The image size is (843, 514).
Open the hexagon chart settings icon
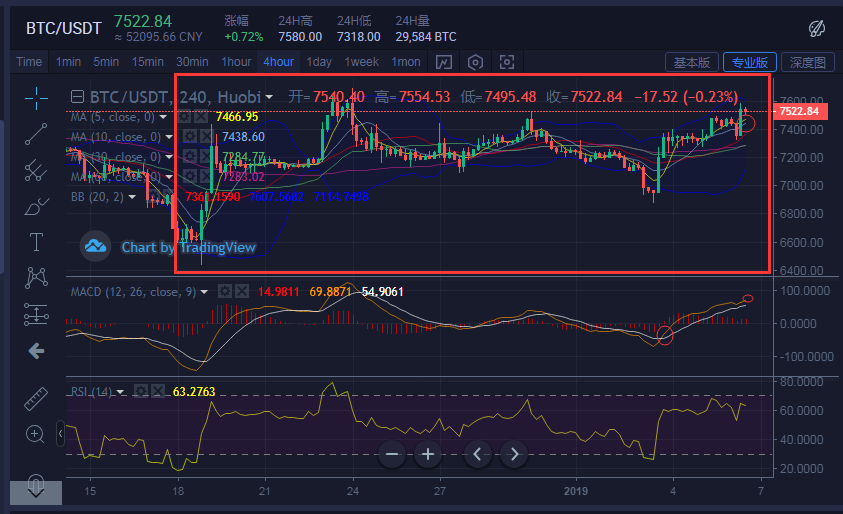click(x=475, y=62)
